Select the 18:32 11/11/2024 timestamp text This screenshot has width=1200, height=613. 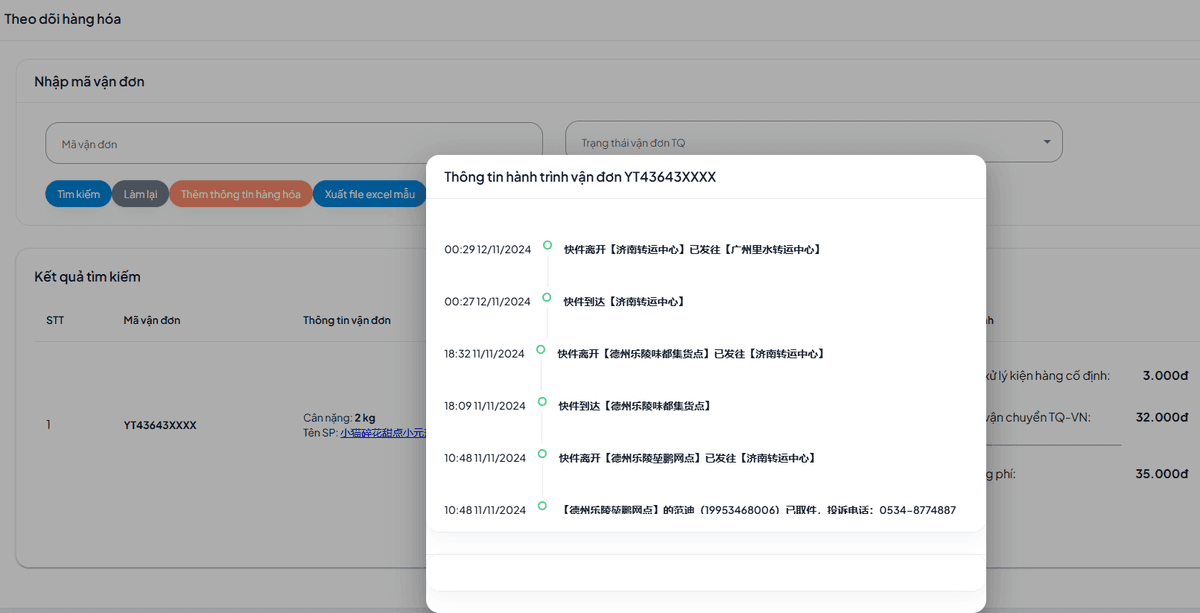pyautogui.click(x=485, y=354)
